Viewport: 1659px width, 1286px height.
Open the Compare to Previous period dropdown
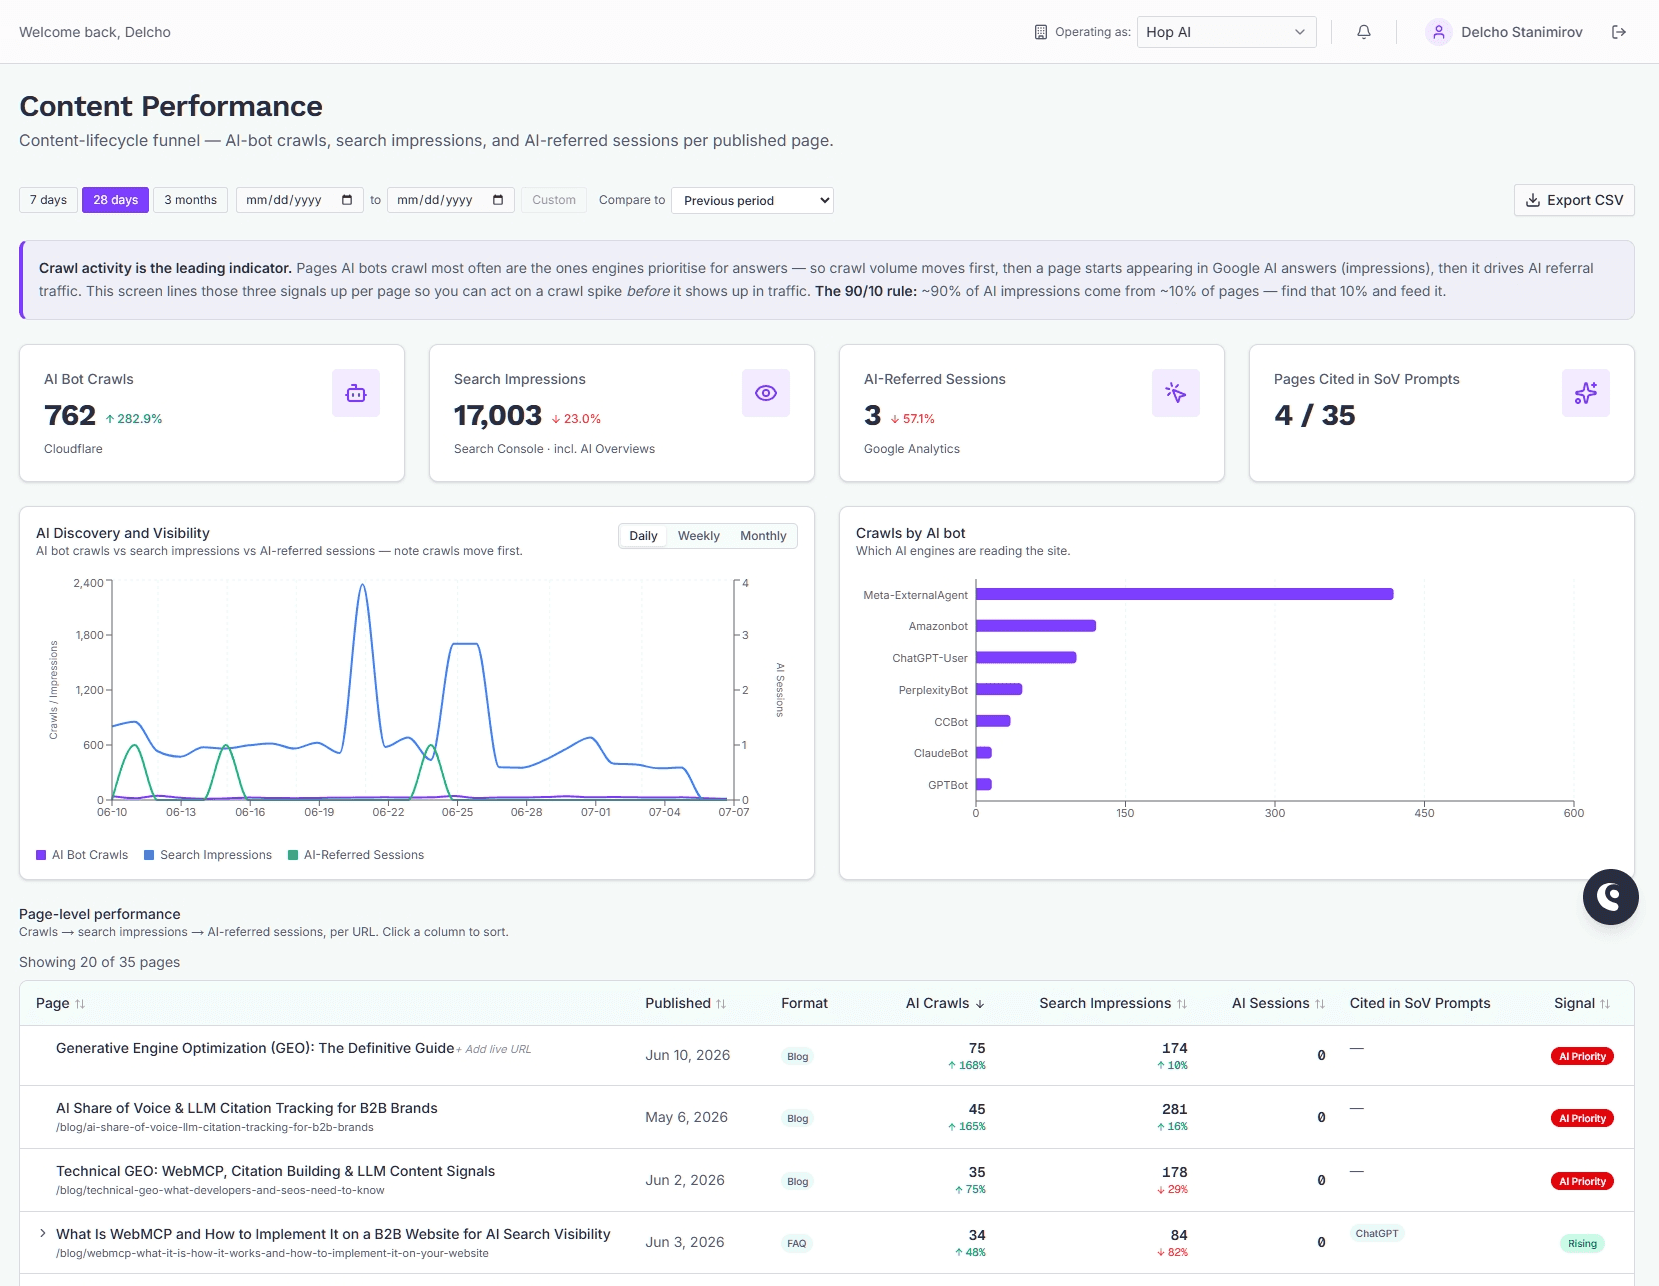point(752,200)
